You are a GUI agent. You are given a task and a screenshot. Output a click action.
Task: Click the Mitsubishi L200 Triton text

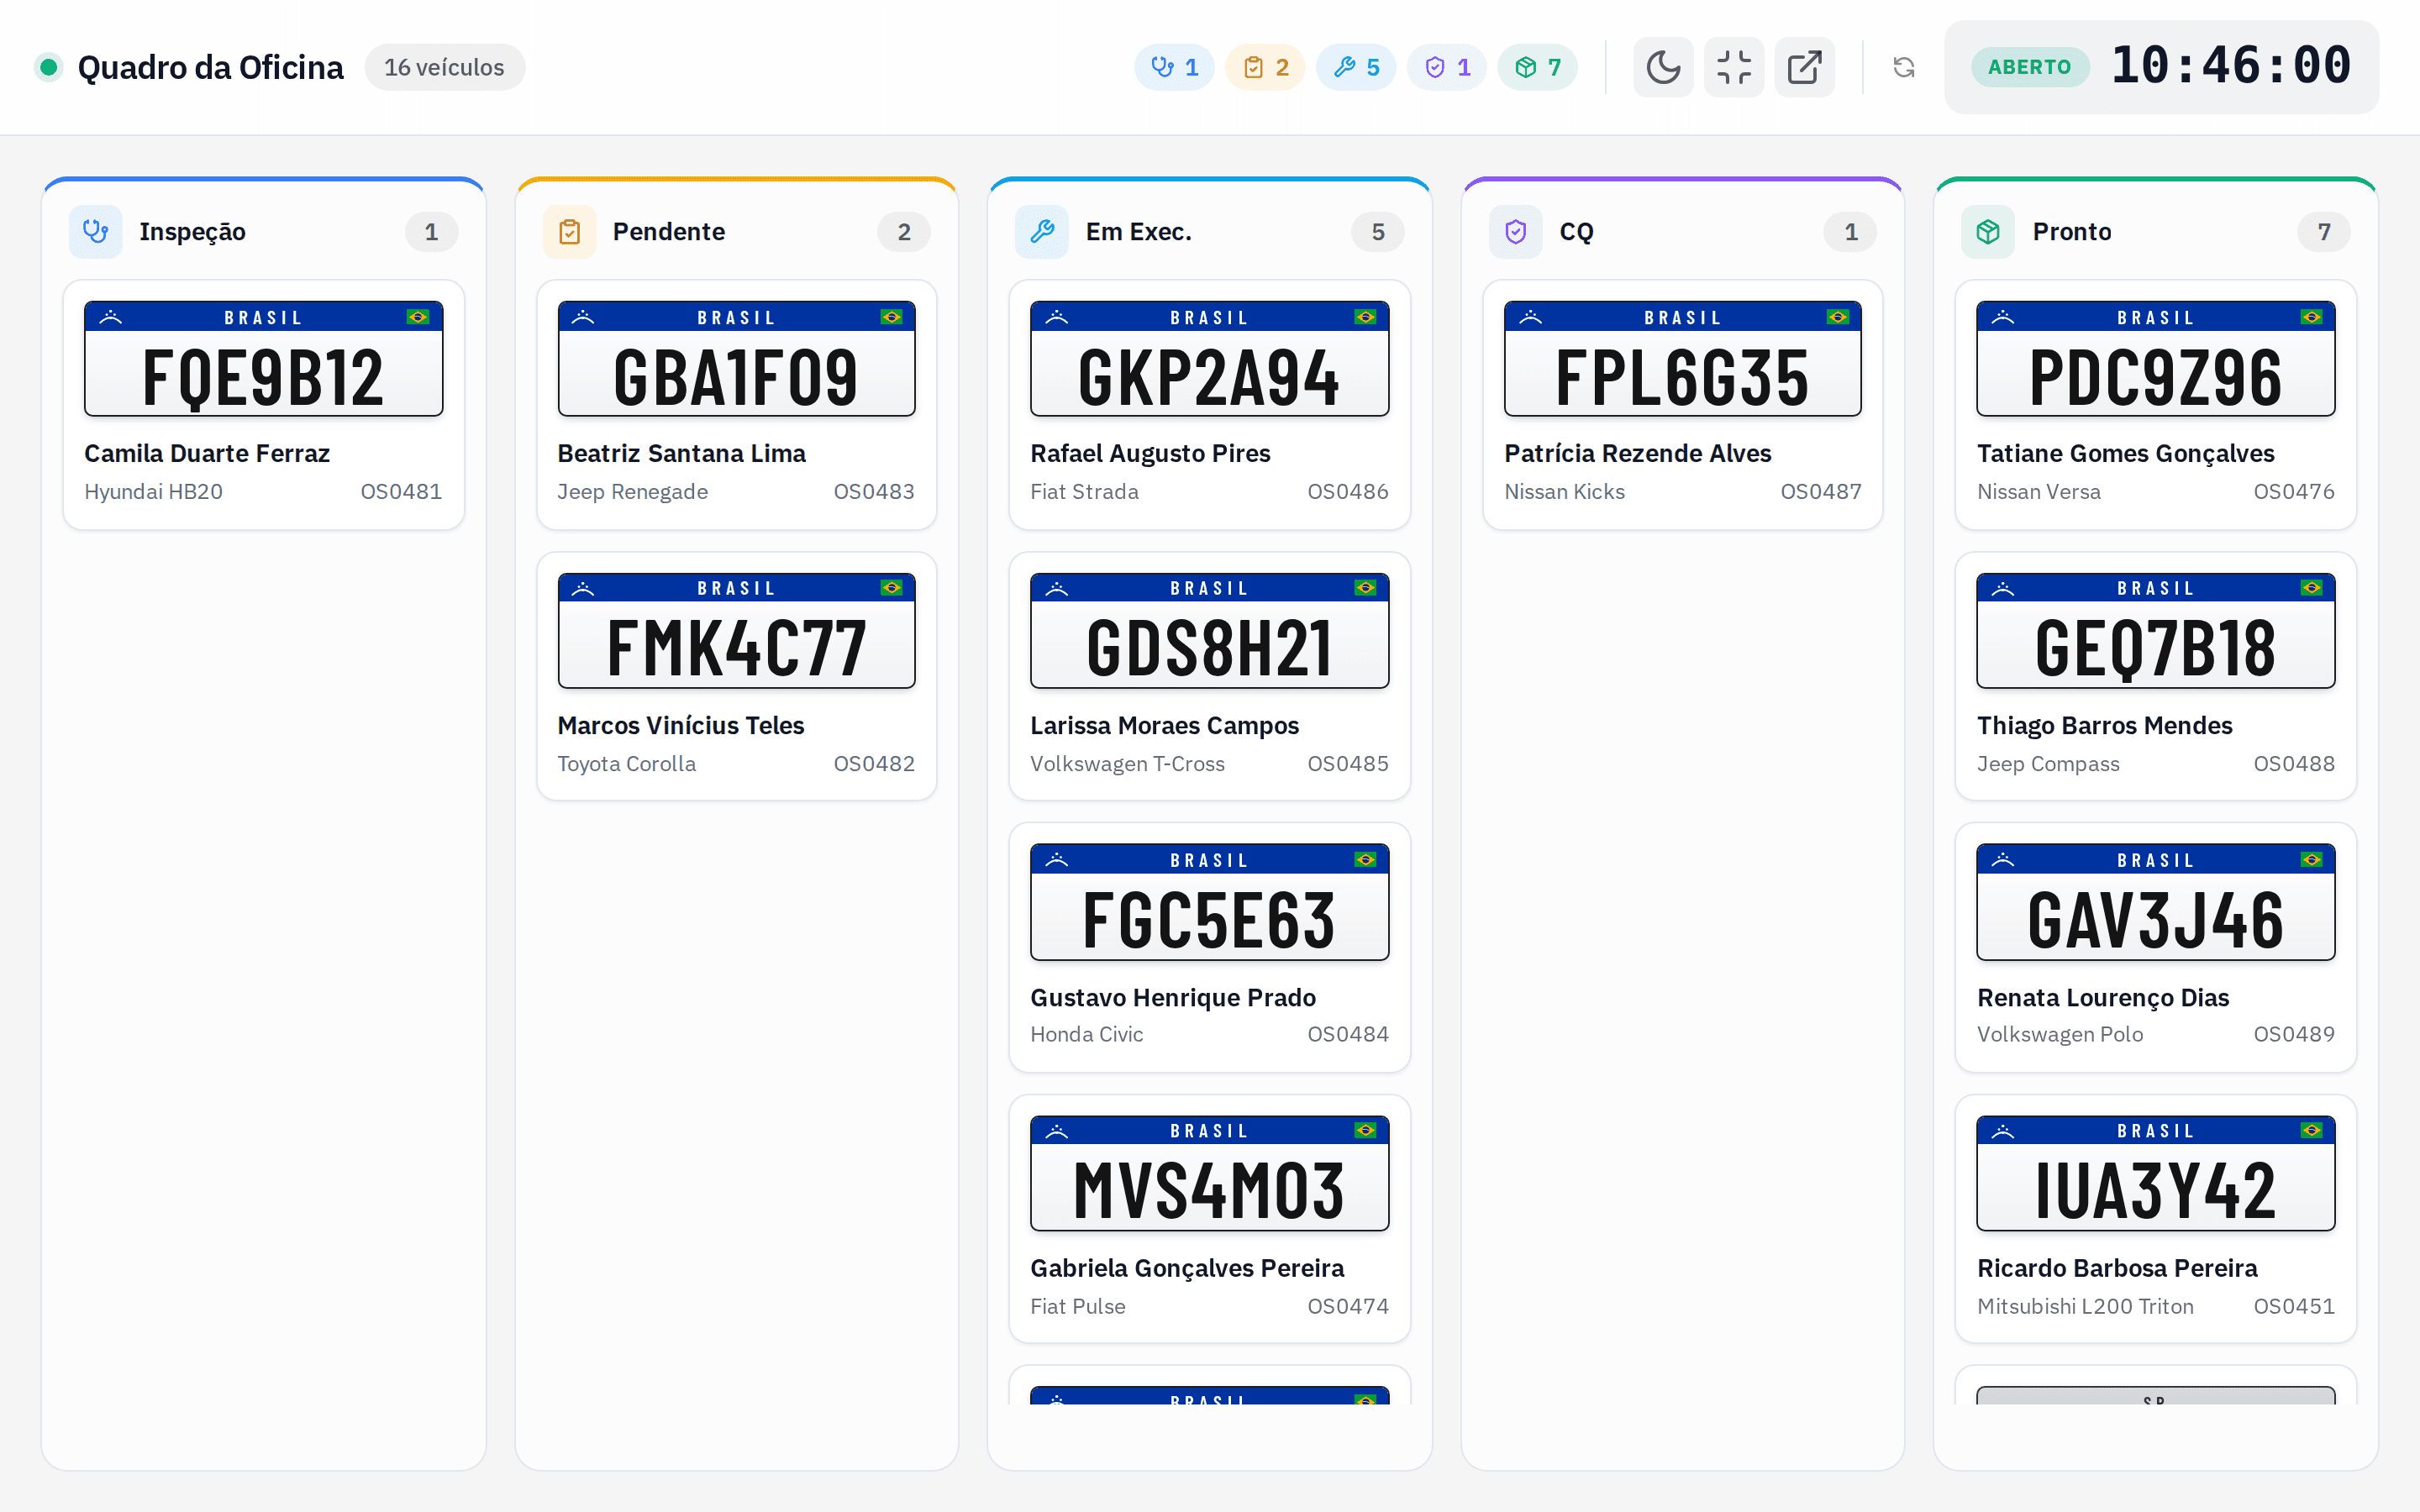(2085, 1306)
